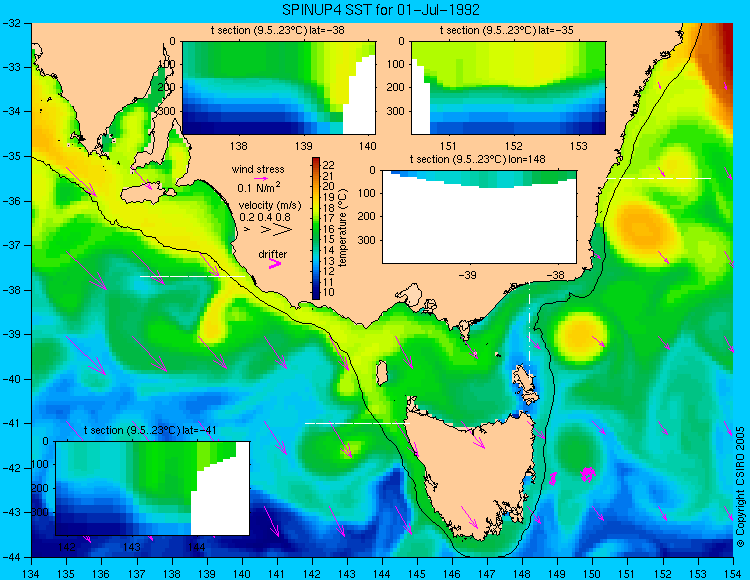Screen dimensions: 750x580
Task: Click the 'wind stress' legend label
Action: coord(258,169)
